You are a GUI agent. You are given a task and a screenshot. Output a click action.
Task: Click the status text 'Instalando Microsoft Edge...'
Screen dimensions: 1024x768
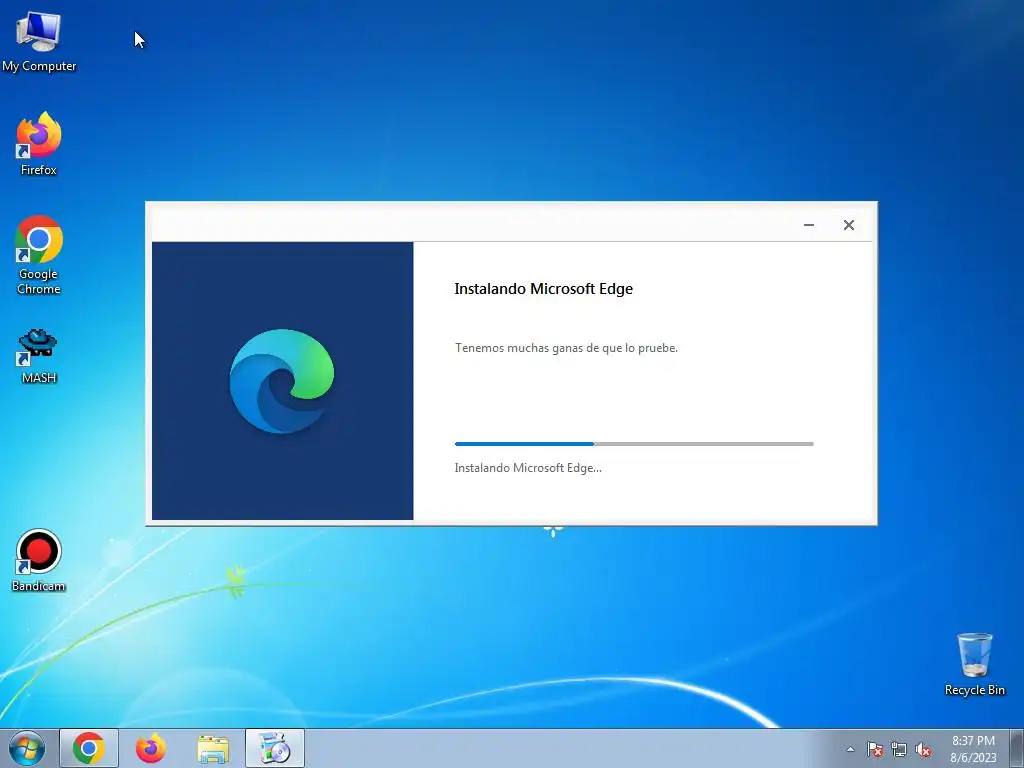(528, 468)
